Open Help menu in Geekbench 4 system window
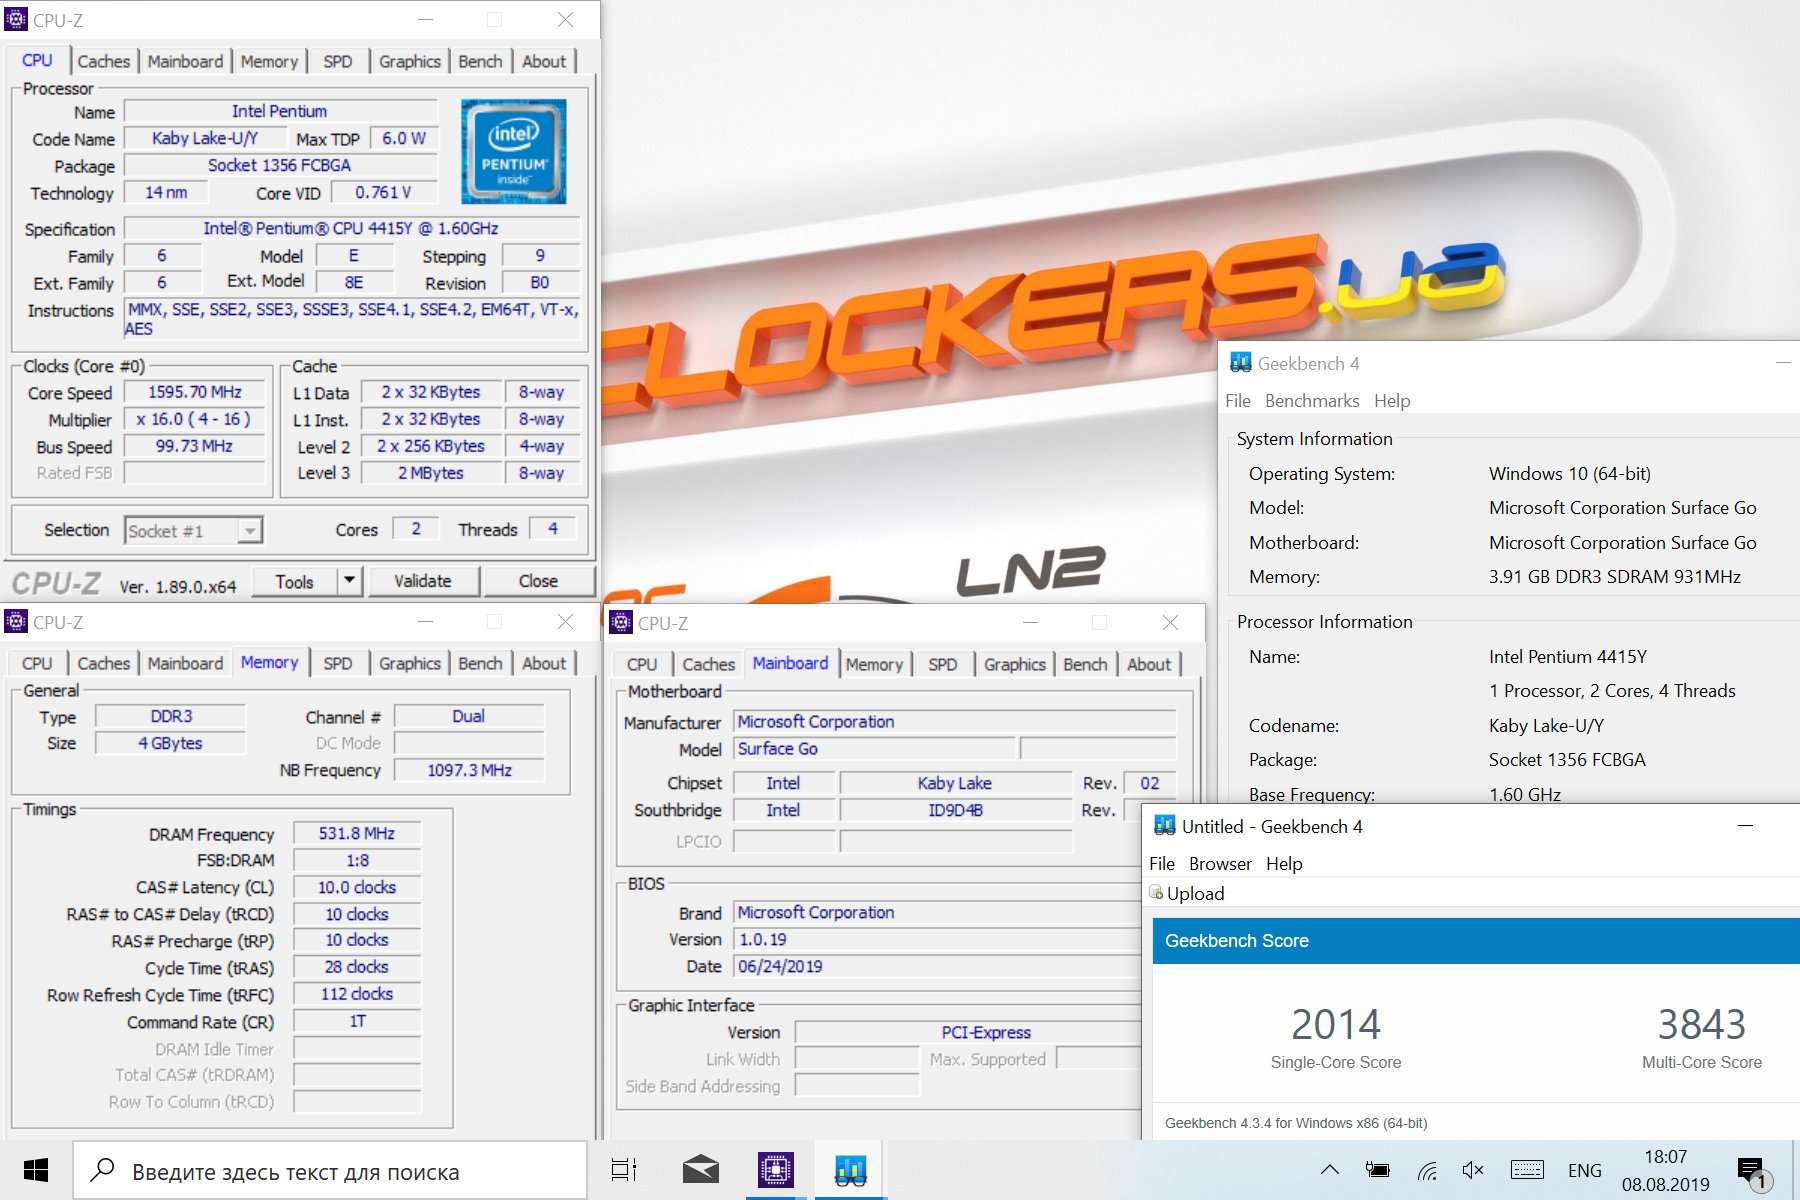The height and width of the screenshot is (1200, 1800). [x=1392, y=400]
